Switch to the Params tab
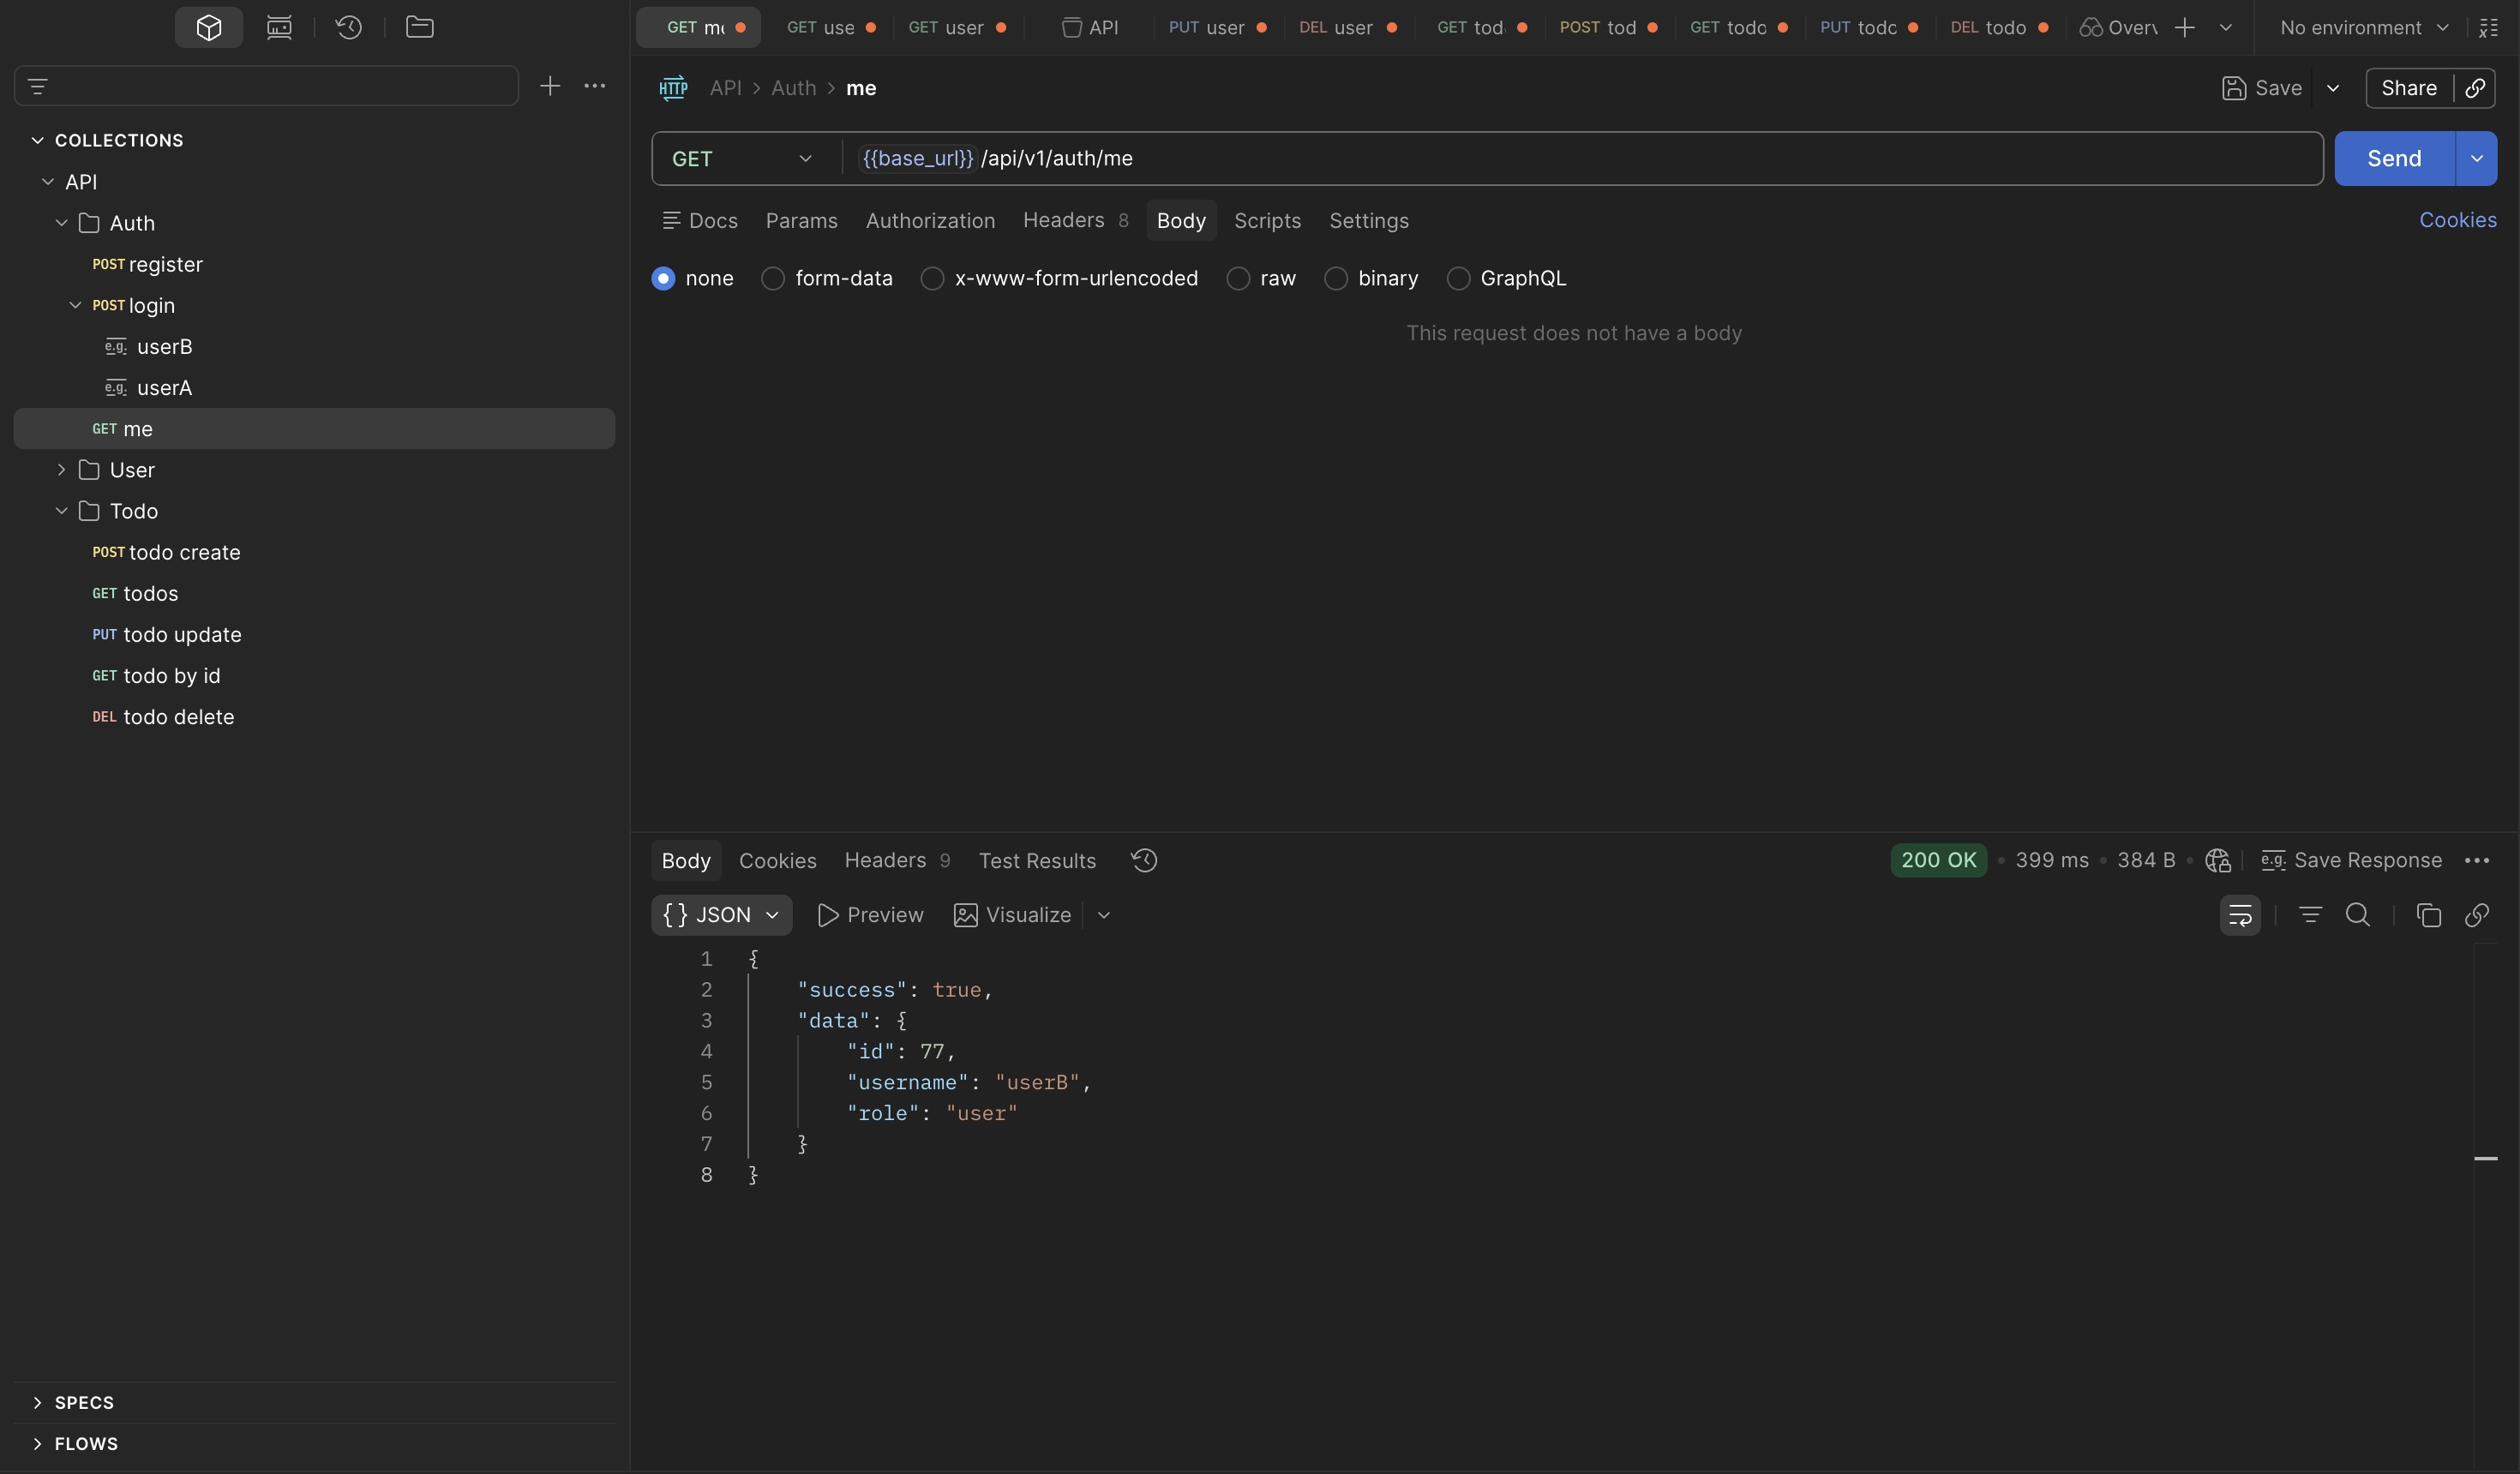Image resolution: width=2520 pixels, height=1474 pixels. (801, 220)
